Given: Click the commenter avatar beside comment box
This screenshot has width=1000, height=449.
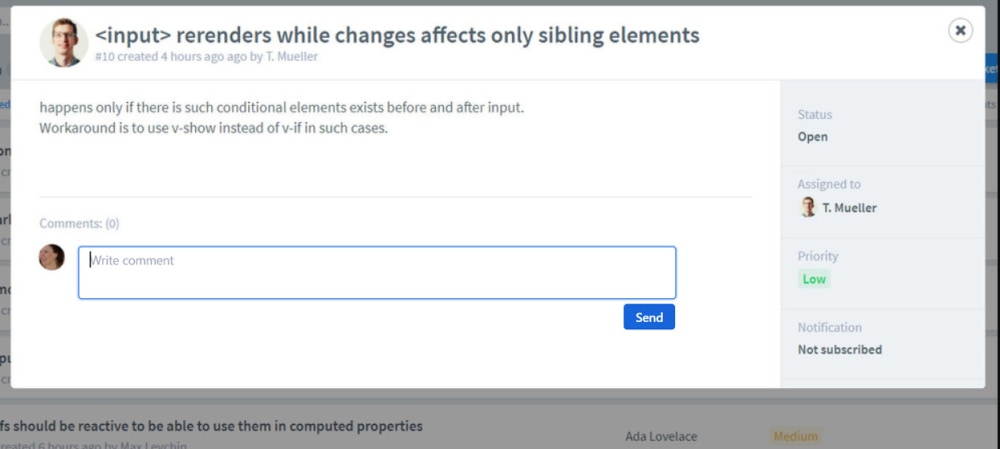Looking at the screenshot, I should pyautogui.click(x=52, y=257).
